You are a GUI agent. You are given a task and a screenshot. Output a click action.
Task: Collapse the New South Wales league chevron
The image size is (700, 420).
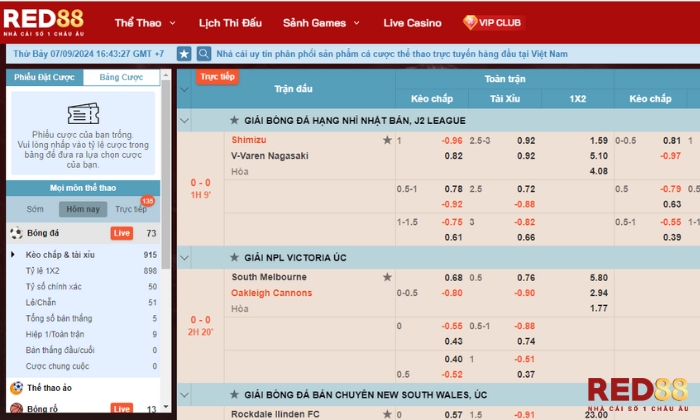click(184, 395)
